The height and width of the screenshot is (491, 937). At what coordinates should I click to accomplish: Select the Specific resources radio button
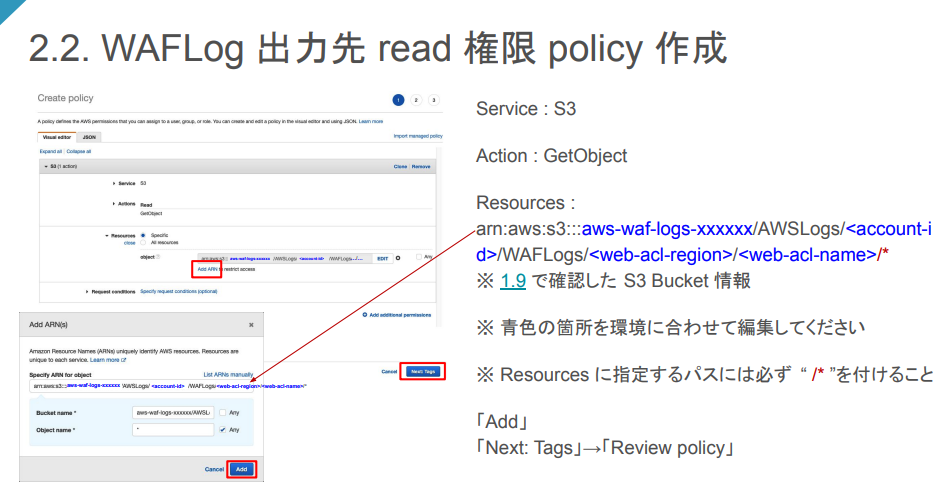[143, 235]
